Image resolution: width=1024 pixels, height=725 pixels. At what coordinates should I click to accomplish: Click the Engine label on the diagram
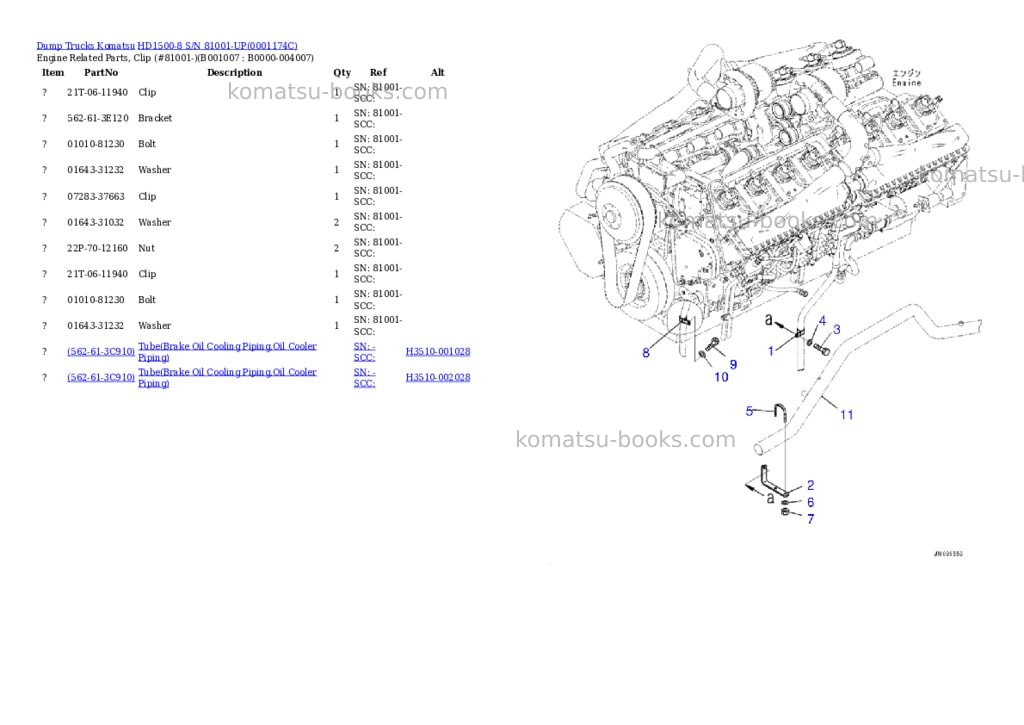pos(906,78)
